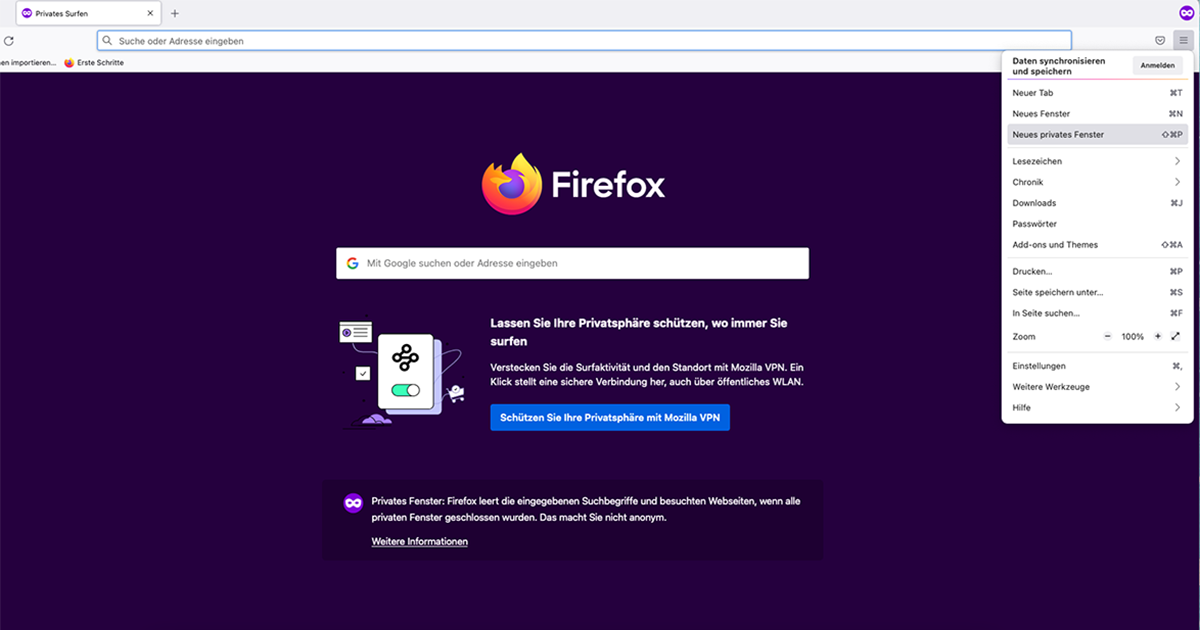Open a new tab with plus icon

(x=175, y=14)
